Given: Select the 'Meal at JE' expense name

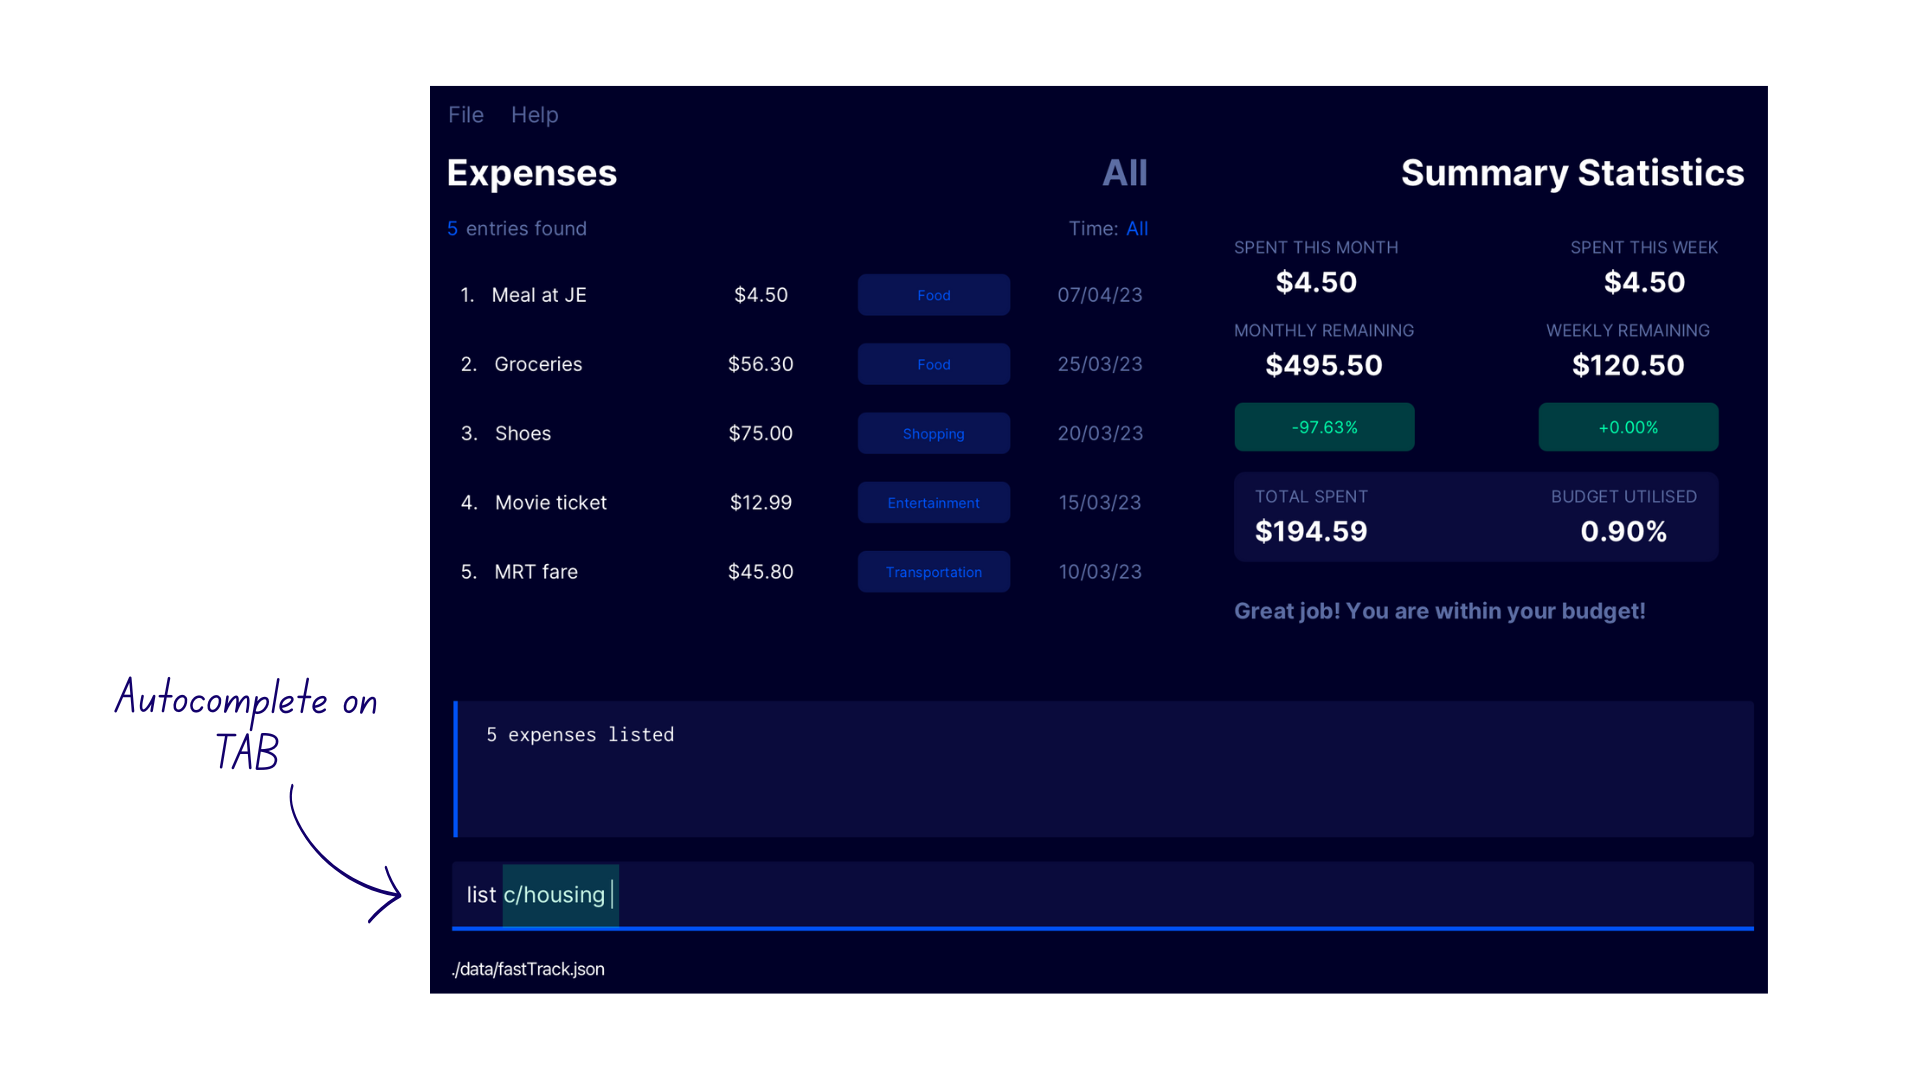Looking at the screenshot, I should pyautogui.click(x=539, y=295).
